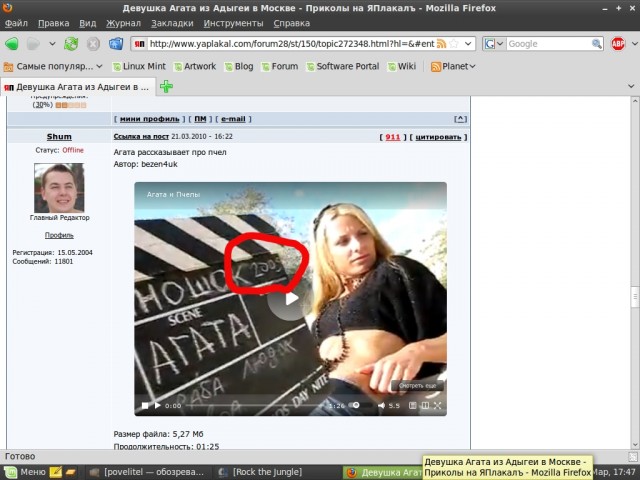Toggle video fullscreen icon
This screenshot has width=640, height=480.
pyautogui.click(x=438, y=405)
